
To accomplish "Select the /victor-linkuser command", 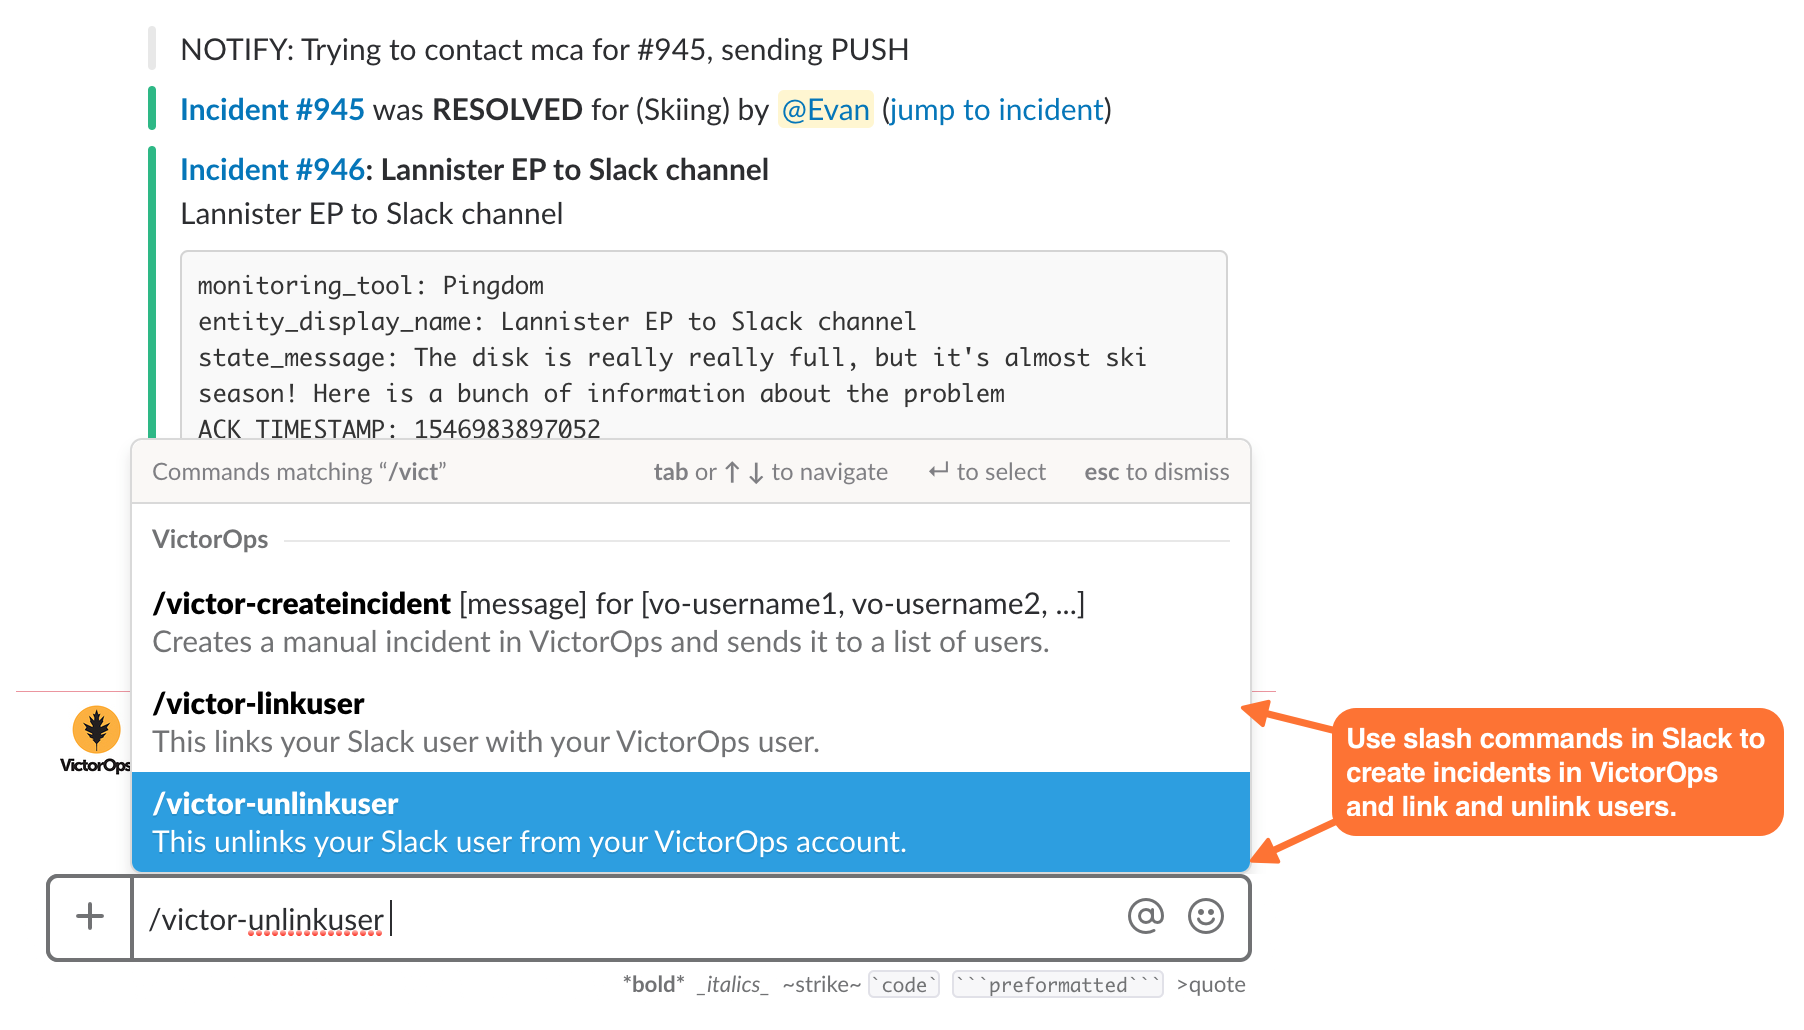I will coord(691,722).
